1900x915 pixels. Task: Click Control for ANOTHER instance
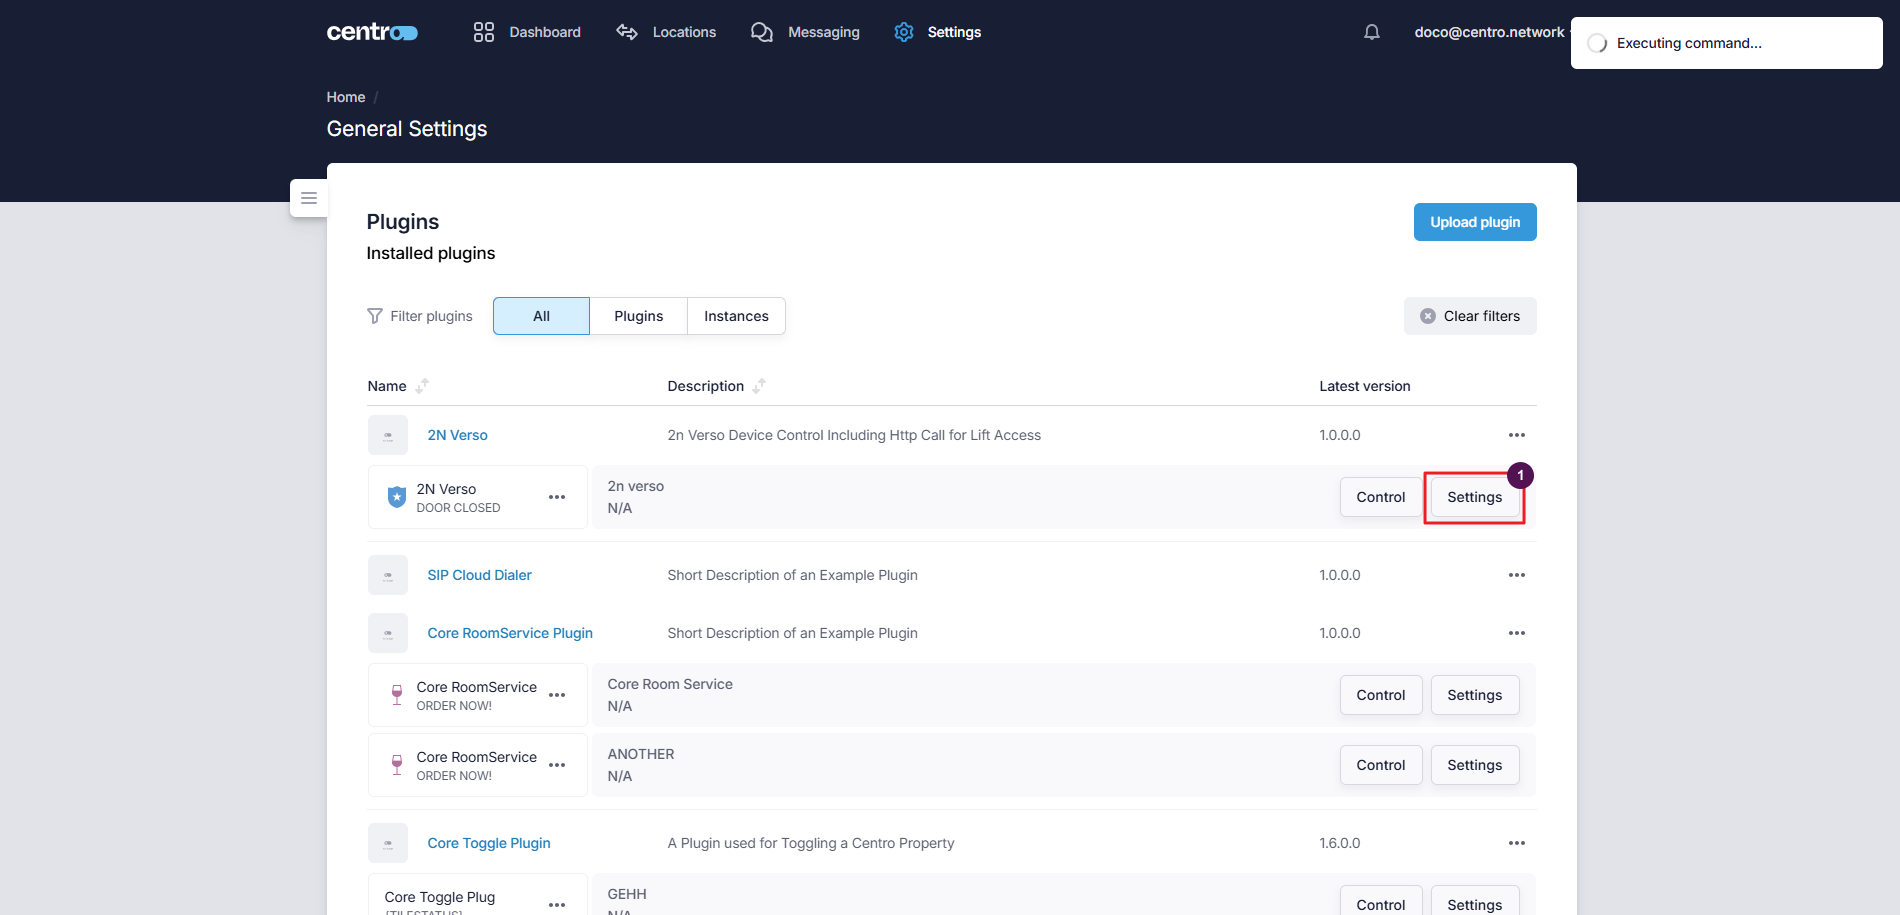[1381, 765]
